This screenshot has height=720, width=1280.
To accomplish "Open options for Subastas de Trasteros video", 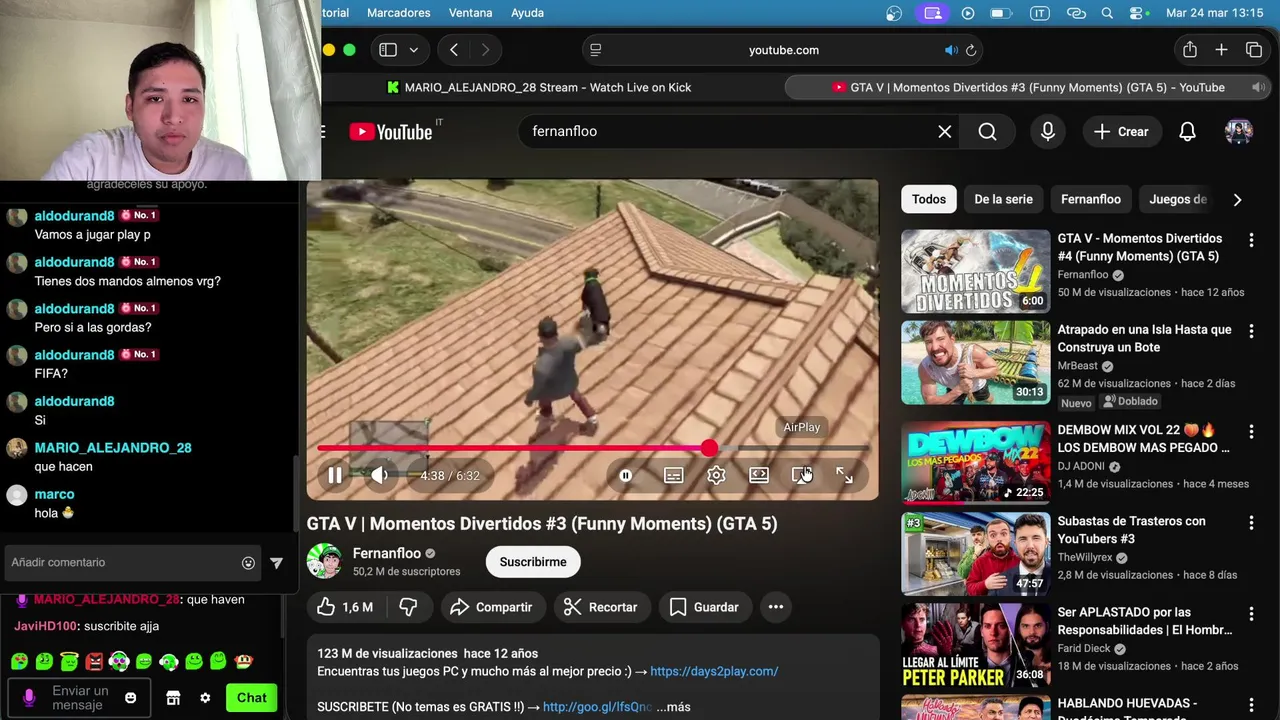I will [1251, 523].
